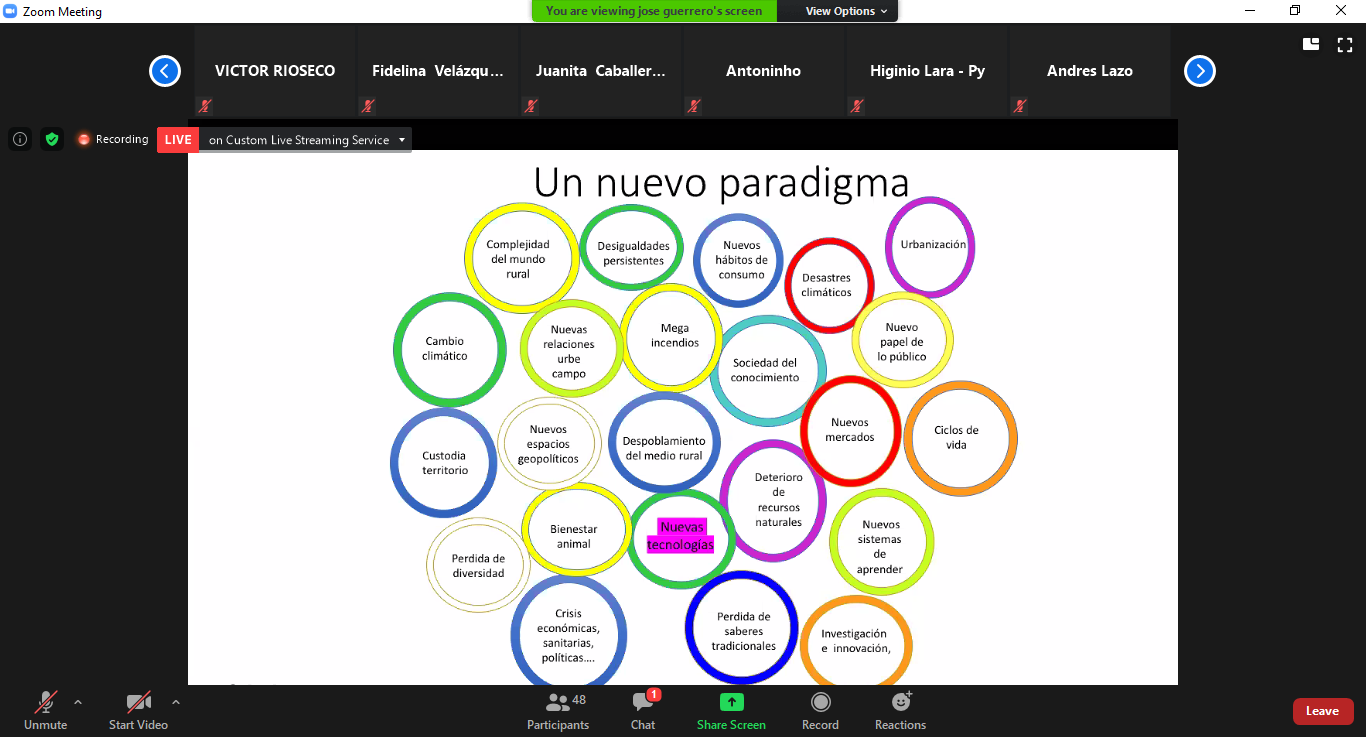Start recording with the Record button
This screenshot has width=1366, height=737.
[820, 709]
